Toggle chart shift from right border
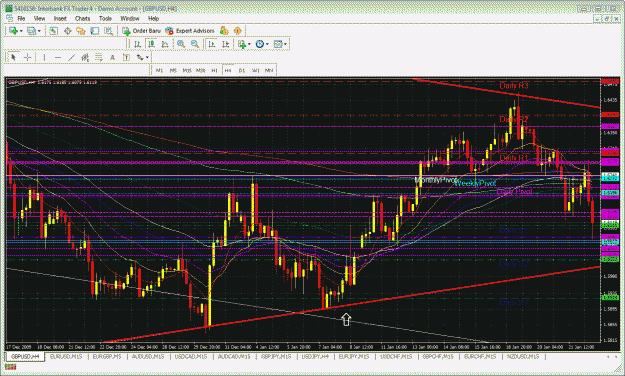Viewport: 625px width, 376px height. (226, 44)
